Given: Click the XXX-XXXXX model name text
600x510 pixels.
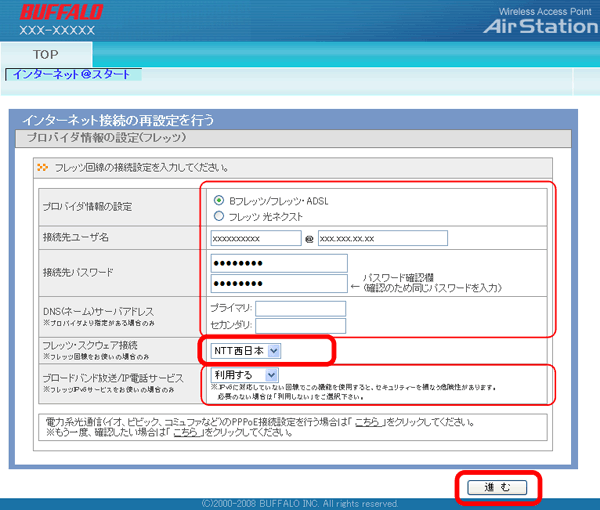Looking at the screenshot, I should point(57,30).
